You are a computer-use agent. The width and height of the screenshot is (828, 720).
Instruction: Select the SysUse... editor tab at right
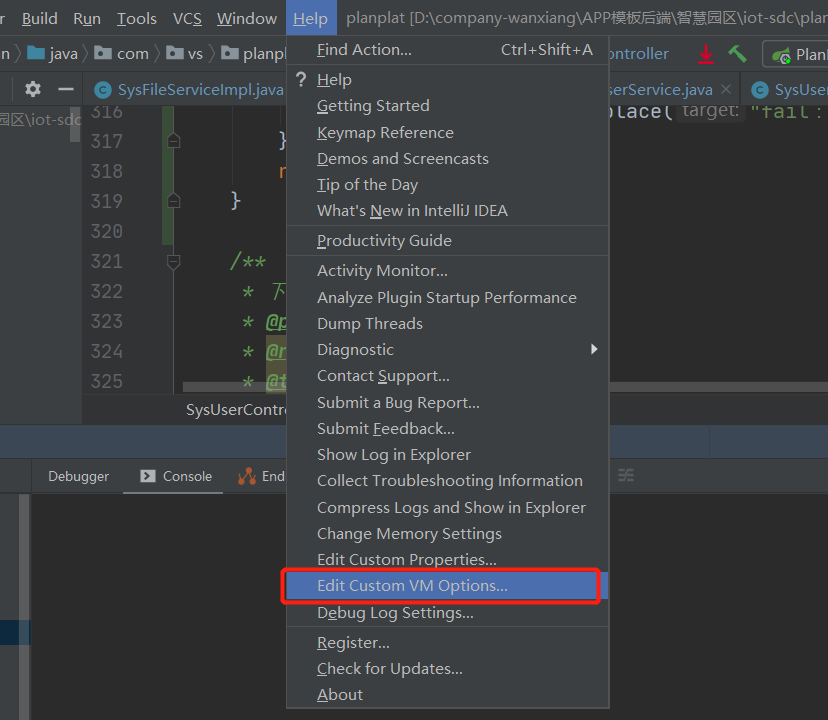[x=789, y=90]
